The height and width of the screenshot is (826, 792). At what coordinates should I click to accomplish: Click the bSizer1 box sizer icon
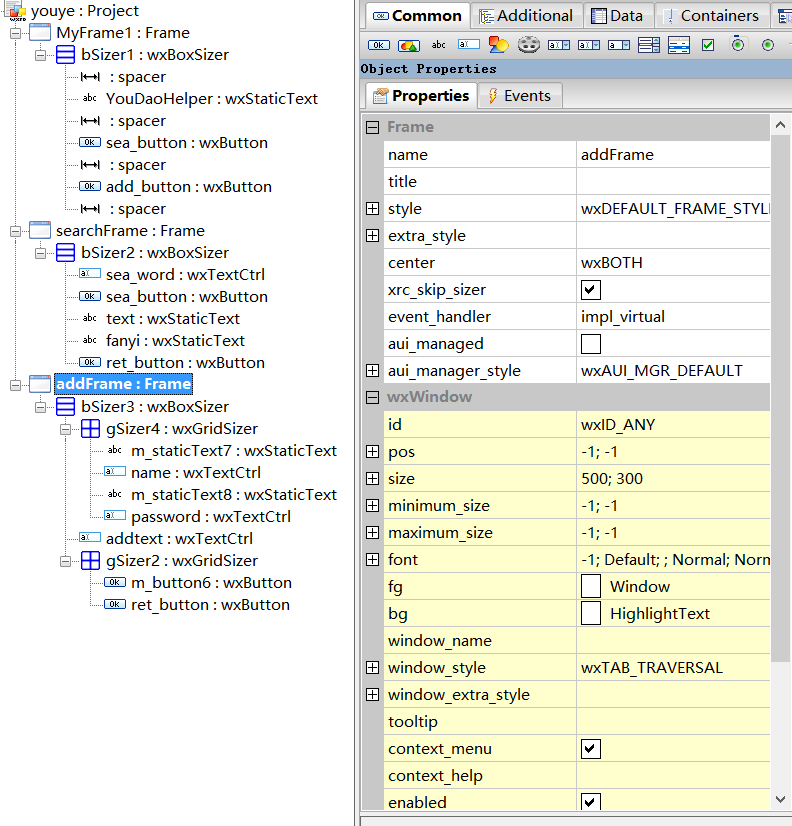pos(65,55)
